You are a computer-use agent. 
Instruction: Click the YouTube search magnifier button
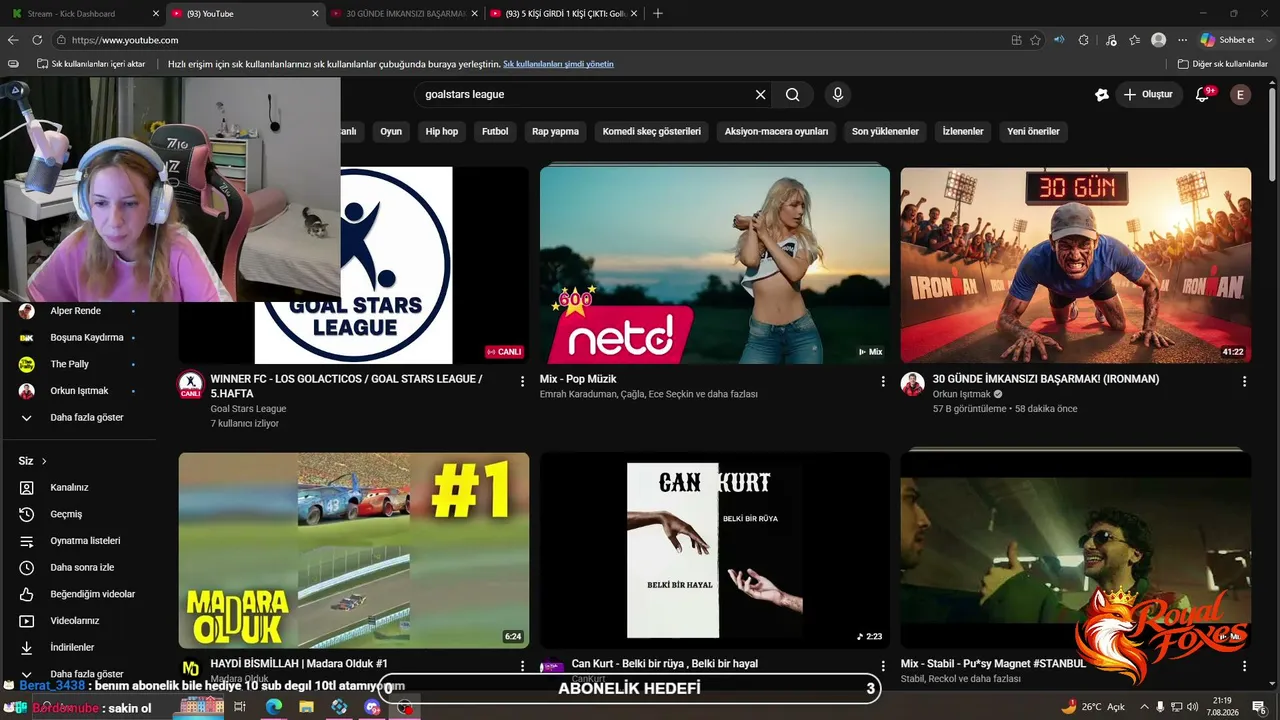click(792, 94)
